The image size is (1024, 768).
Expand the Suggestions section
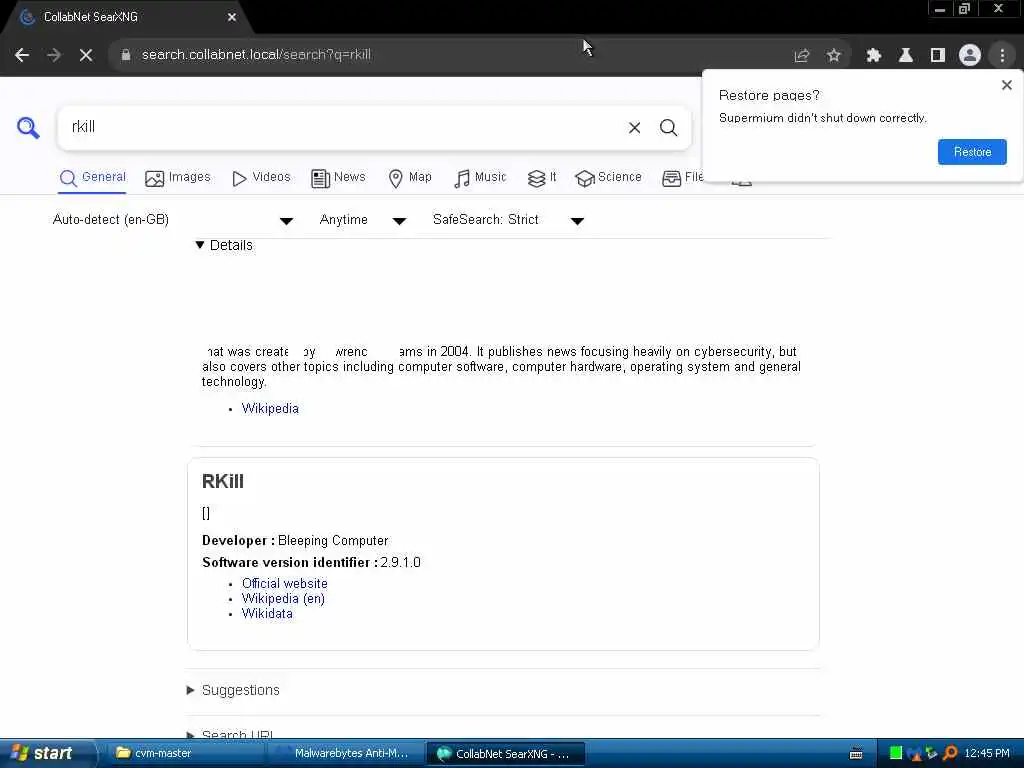click(x=233, y=690)
